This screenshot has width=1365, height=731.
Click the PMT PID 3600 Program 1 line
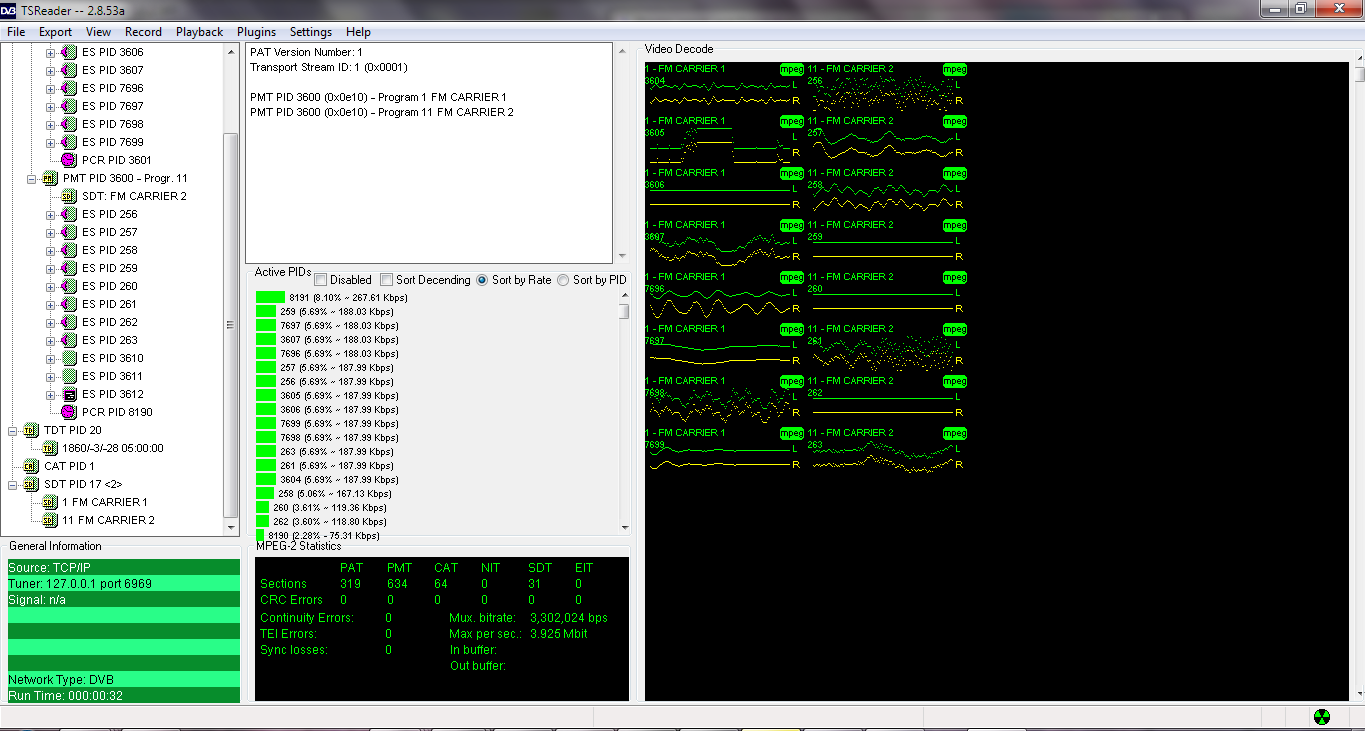tap(378, 97)
